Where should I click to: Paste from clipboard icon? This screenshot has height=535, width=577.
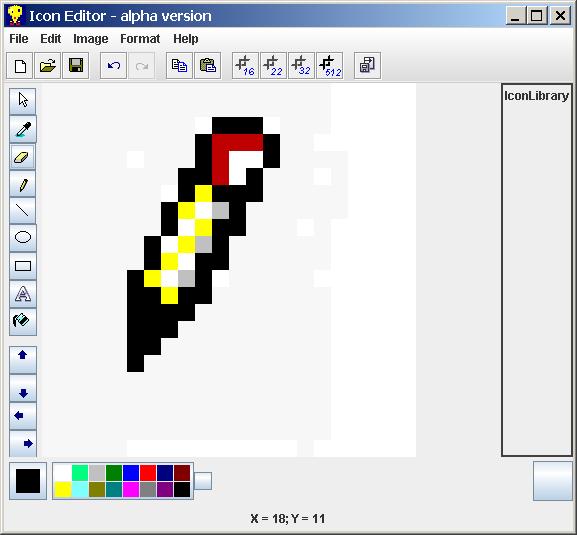point(208,66)
